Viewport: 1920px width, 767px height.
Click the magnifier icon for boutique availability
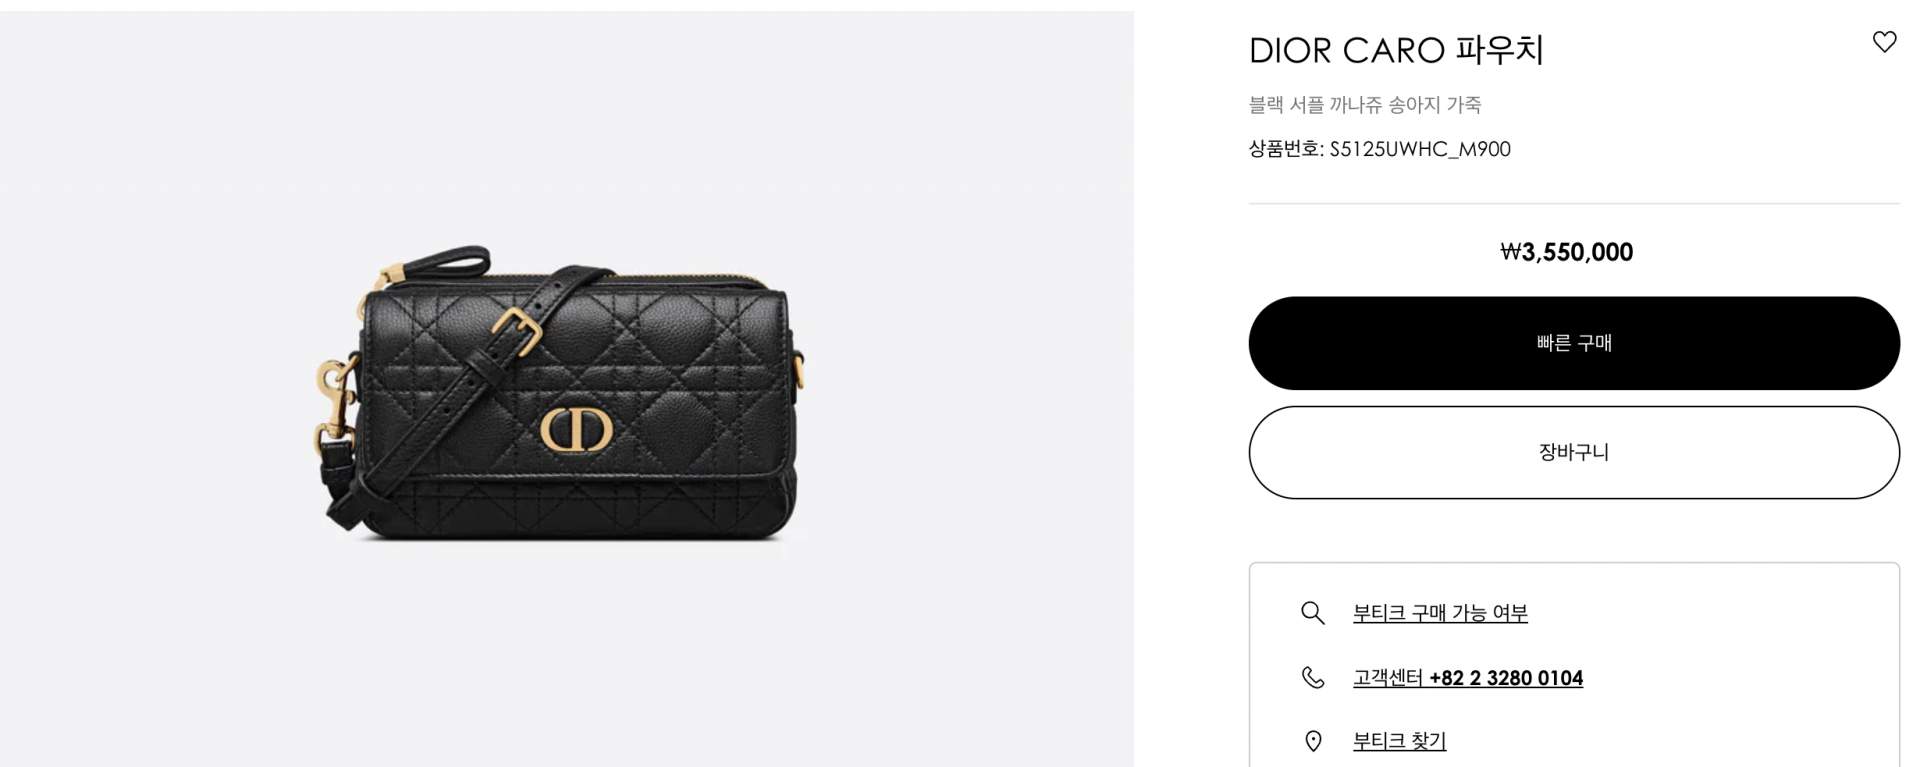coord(1313,613)
